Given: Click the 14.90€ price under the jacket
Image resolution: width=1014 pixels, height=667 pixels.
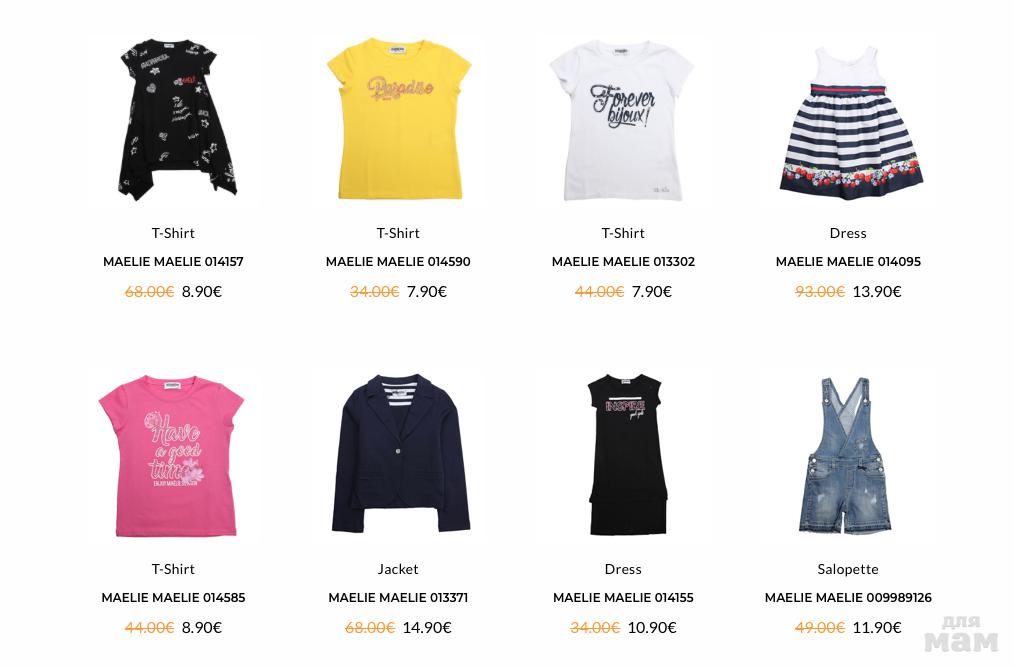Looking at the screenshot, I should coord(427,628).
